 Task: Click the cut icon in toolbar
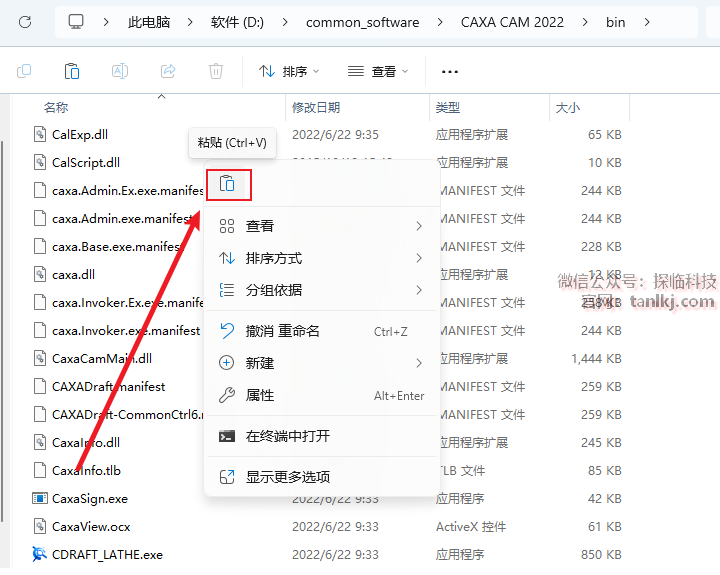[24, 71]
